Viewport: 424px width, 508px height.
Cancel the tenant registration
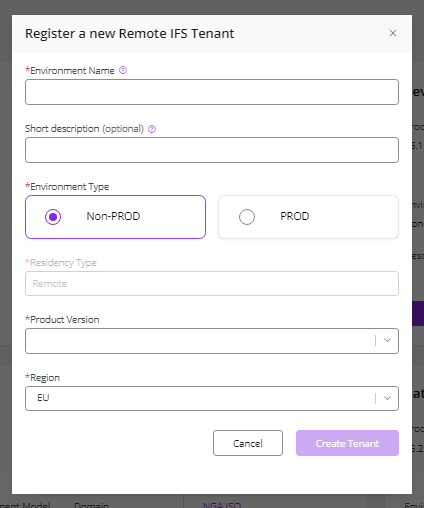tap(248, 443)
